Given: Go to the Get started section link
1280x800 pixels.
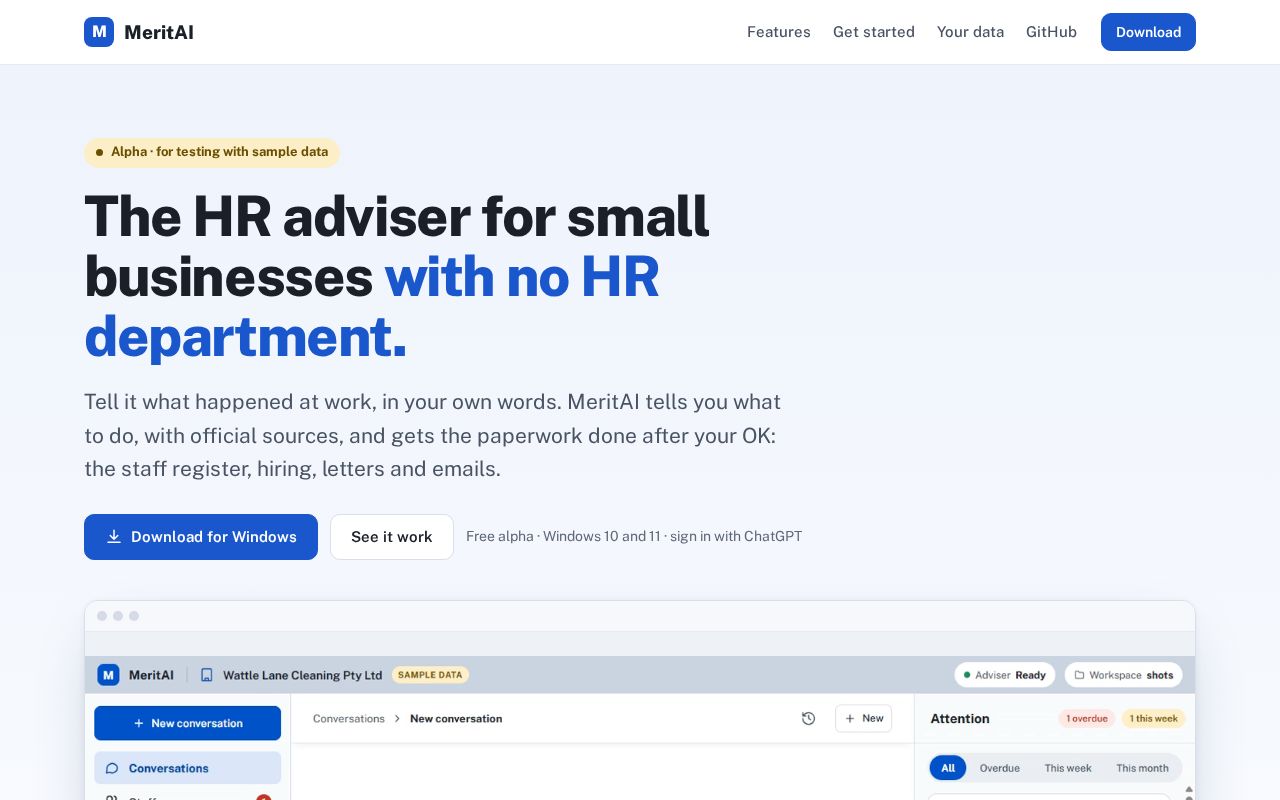Looking at the screenshot, I should pos(874,32).
